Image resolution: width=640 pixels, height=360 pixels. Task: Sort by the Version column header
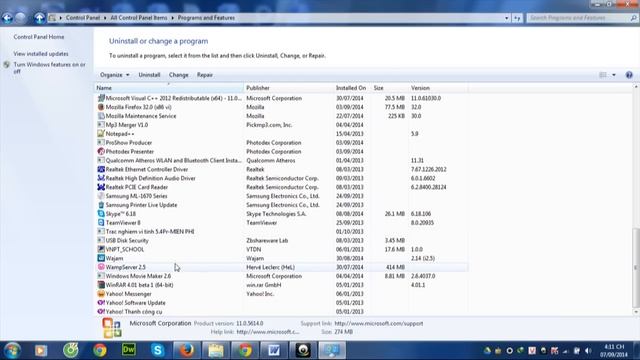coord(438,88)
